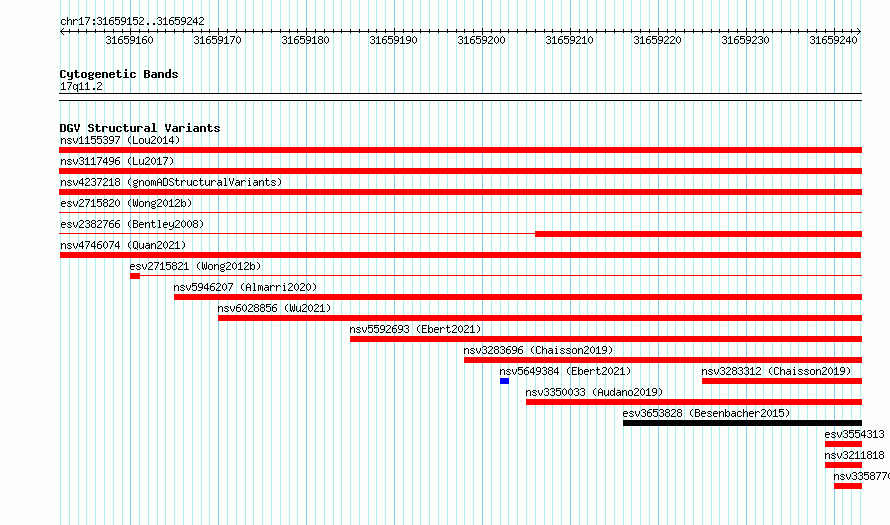Open variant nsv4746074 (Quan2021) label
890x525 pixels.
click(123, 245)
